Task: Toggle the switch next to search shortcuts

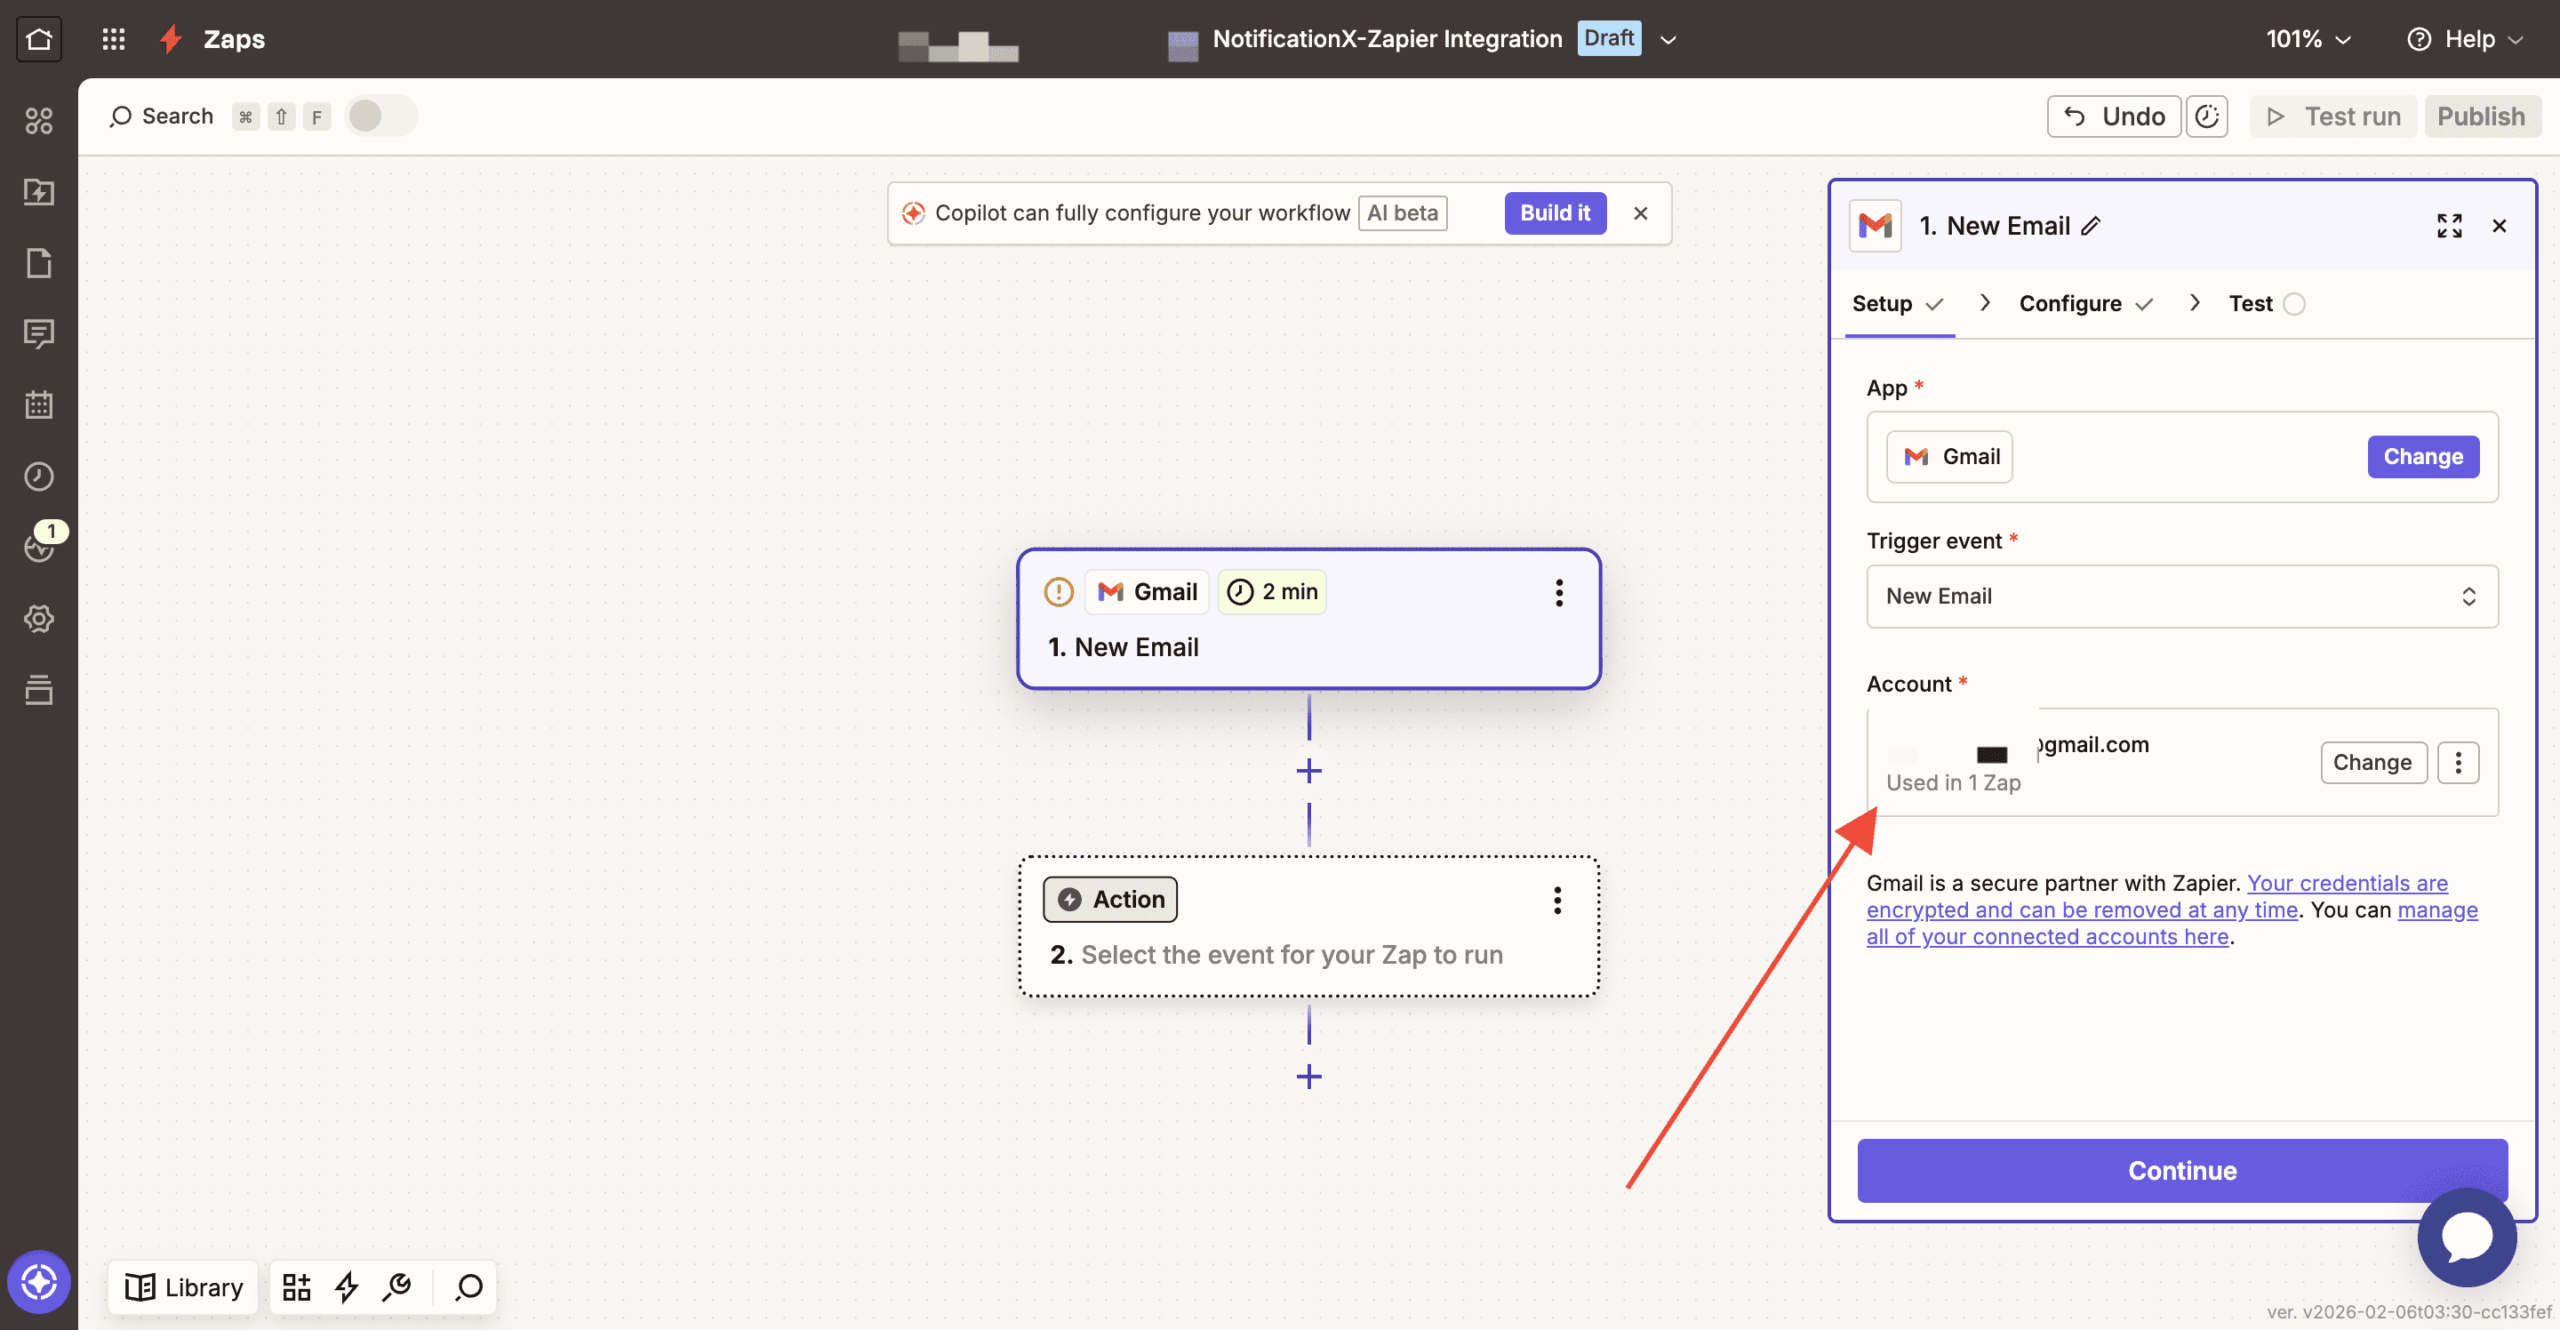Action: coord(380,115)
